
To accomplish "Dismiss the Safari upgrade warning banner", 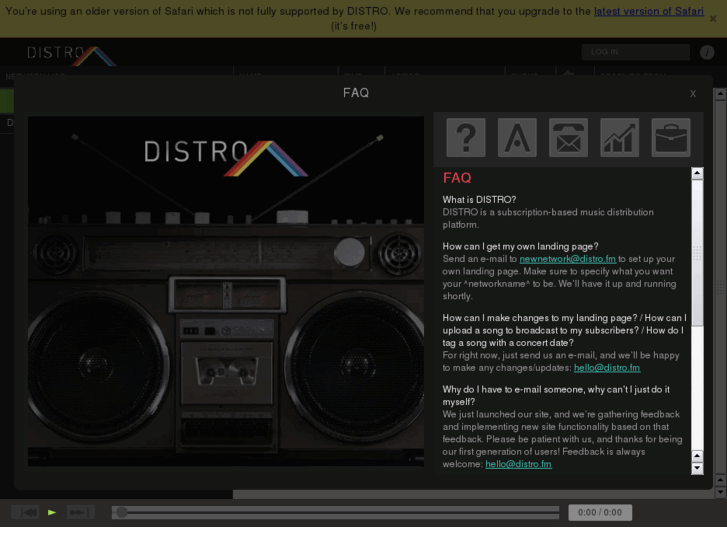I will [x=713, y=19].
